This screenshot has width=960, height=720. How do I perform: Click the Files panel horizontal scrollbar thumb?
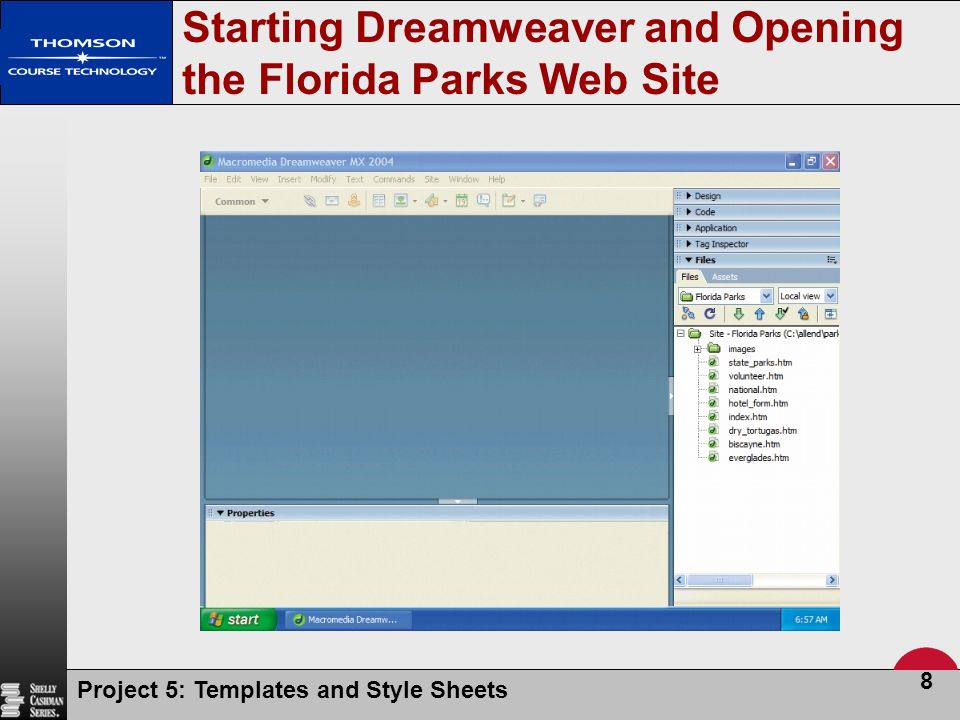pyautogui.click(x=720, y=580)
